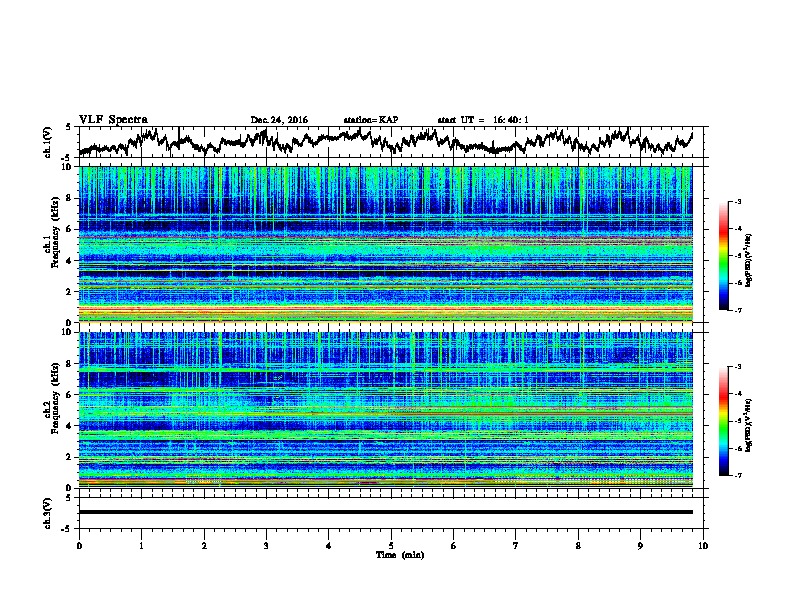Image resolution: width=792 pixels, height=612 pixels.
Task: Select the date text "Dec. 24, 2016"
Action: click(x=279, y=120)
